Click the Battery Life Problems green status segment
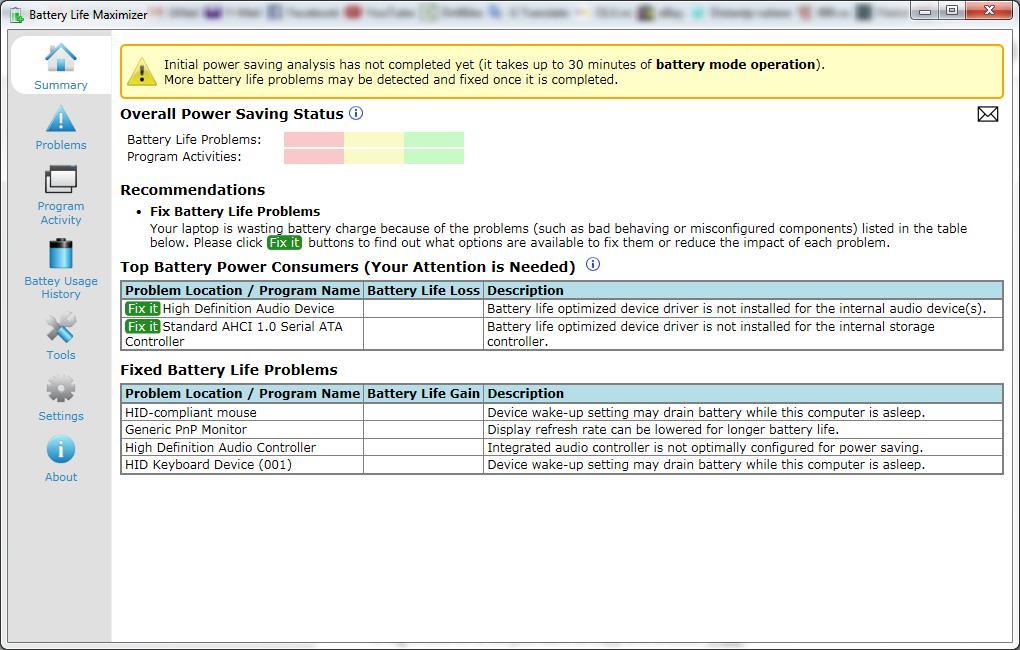 [434, 139]
